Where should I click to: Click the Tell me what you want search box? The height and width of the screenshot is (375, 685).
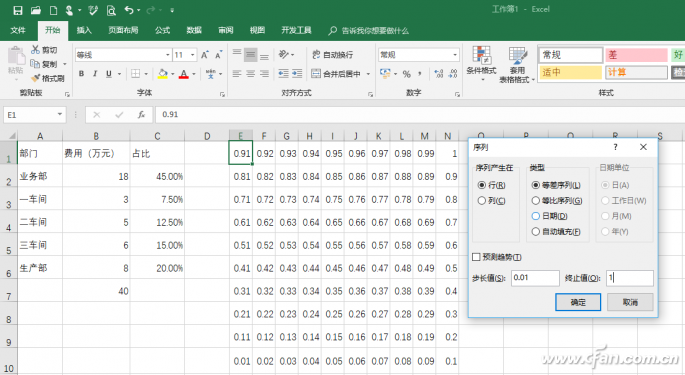click(x=369, y=31)
